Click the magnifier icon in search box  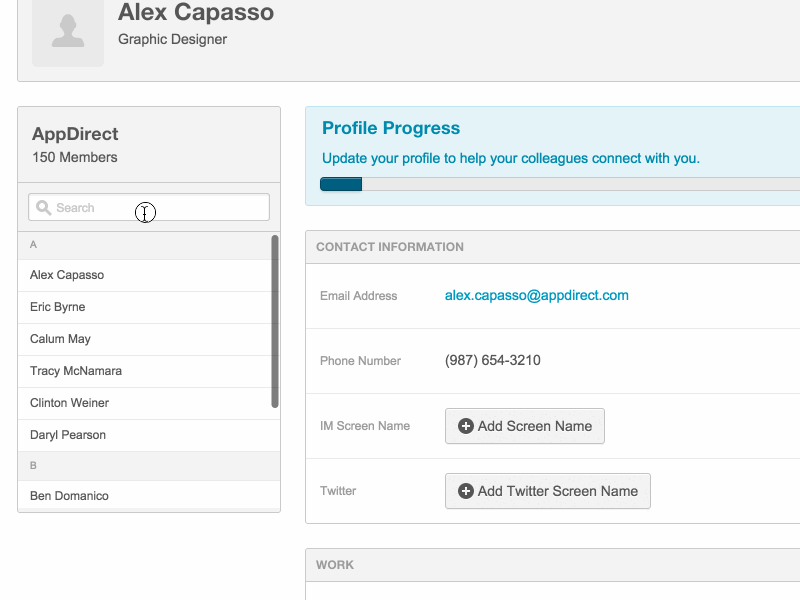(43, 208)
